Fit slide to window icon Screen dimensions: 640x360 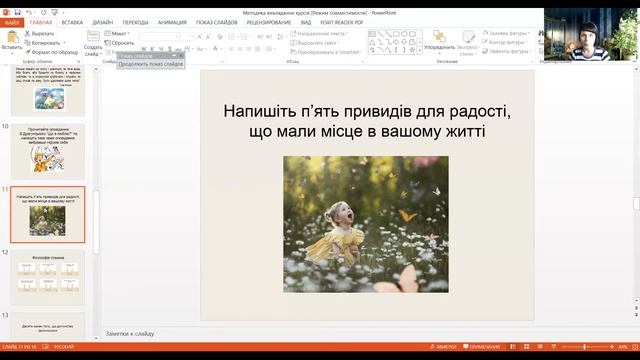pyautogui.click(x=635, y=347)
